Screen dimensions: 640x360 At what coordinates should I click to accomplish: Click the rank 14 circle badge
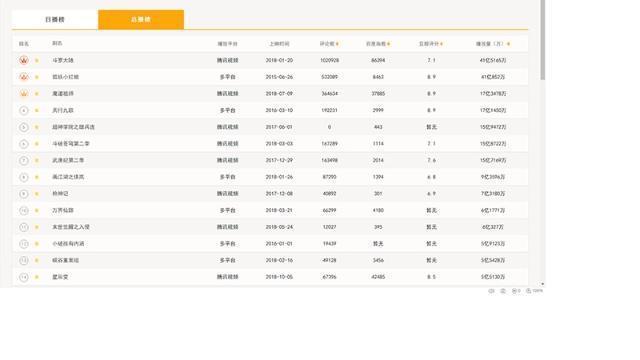coord(24,277)
